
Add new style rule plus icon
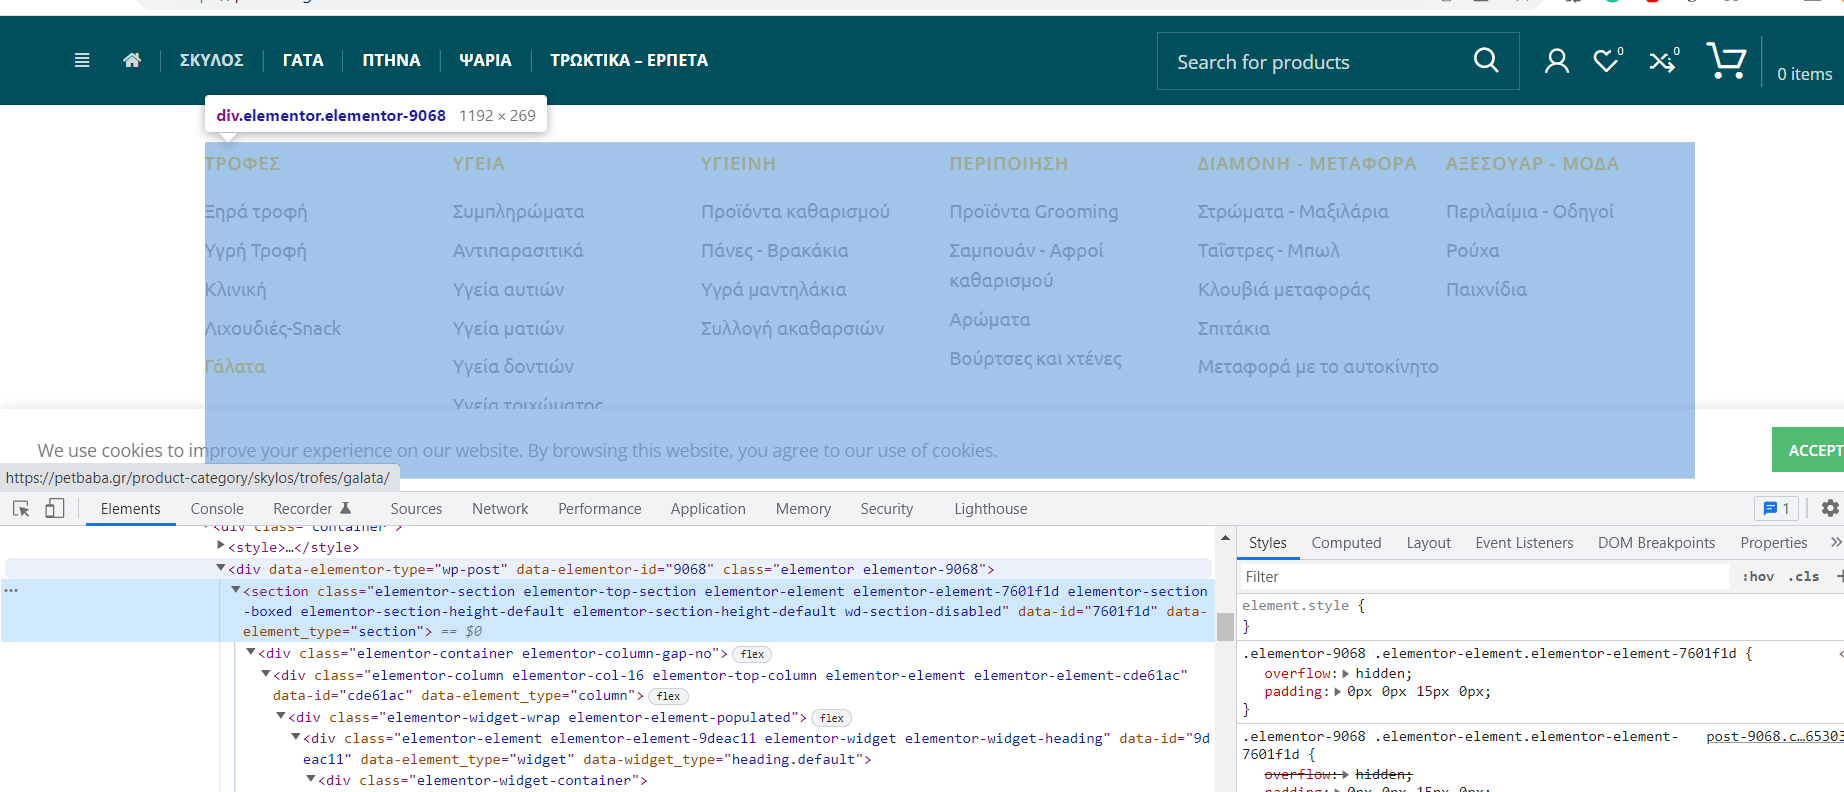click(x=1839, y=576)
